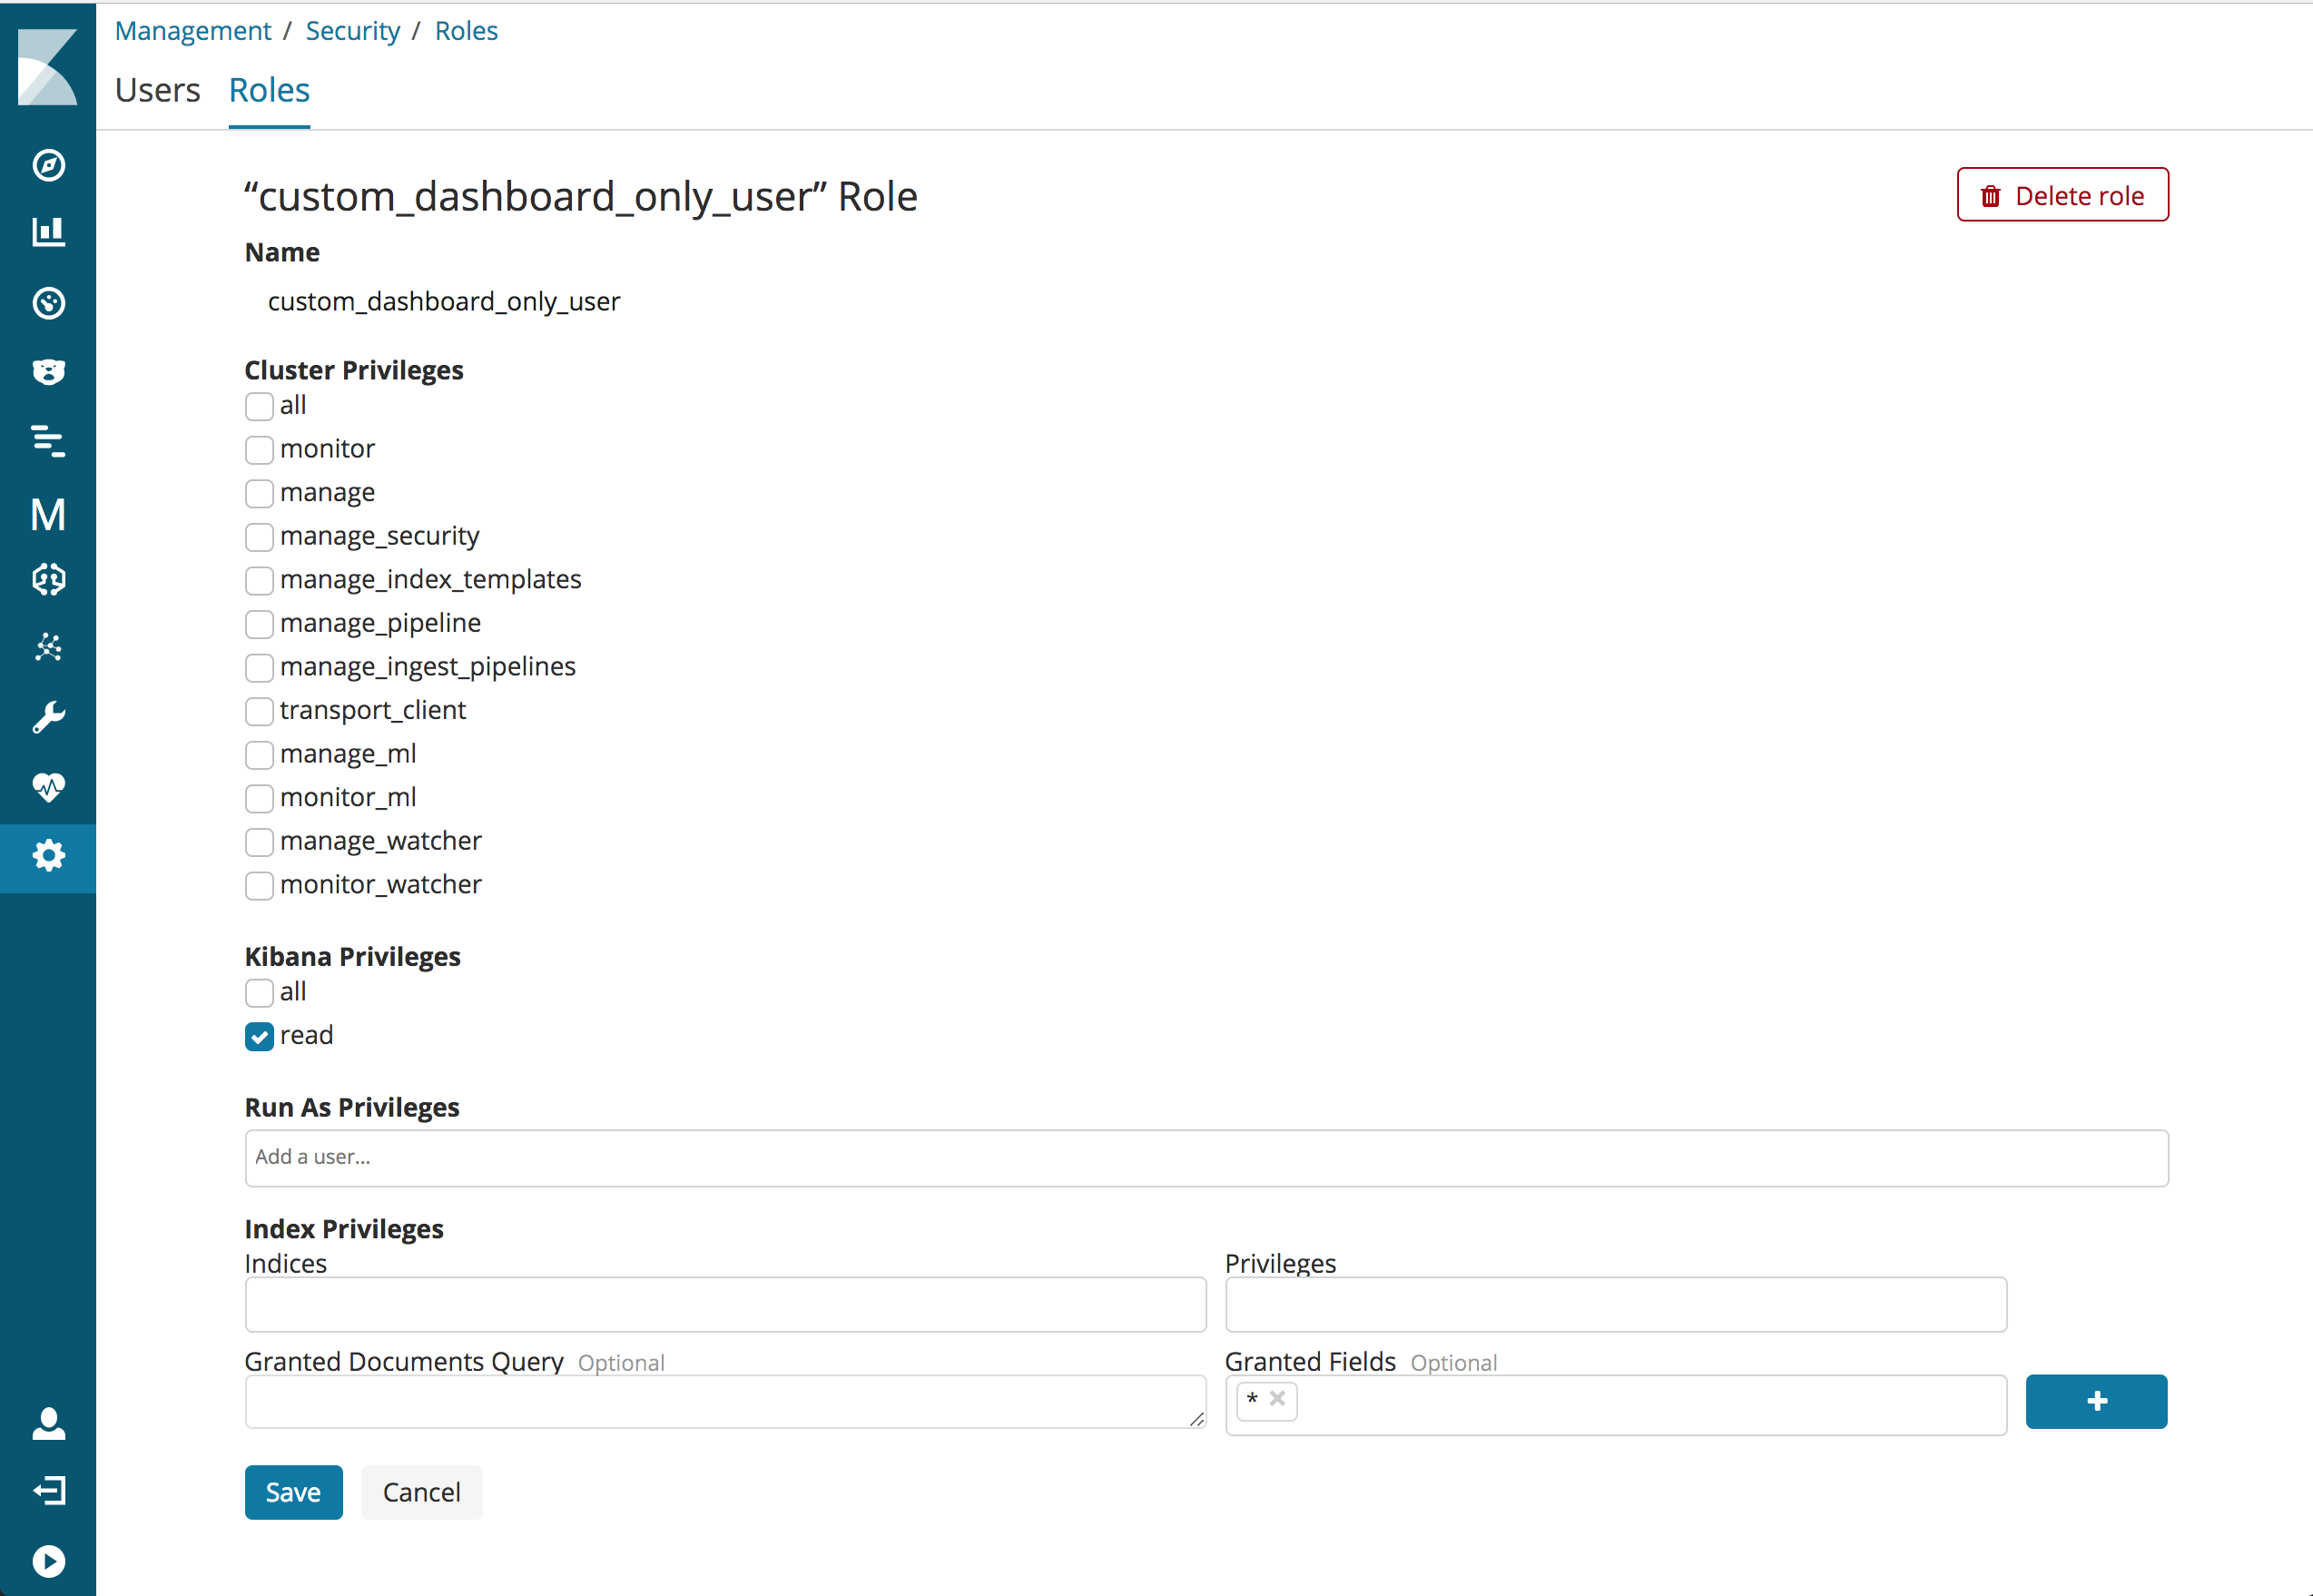Select the Management gear icon

[x=48, y=856]
